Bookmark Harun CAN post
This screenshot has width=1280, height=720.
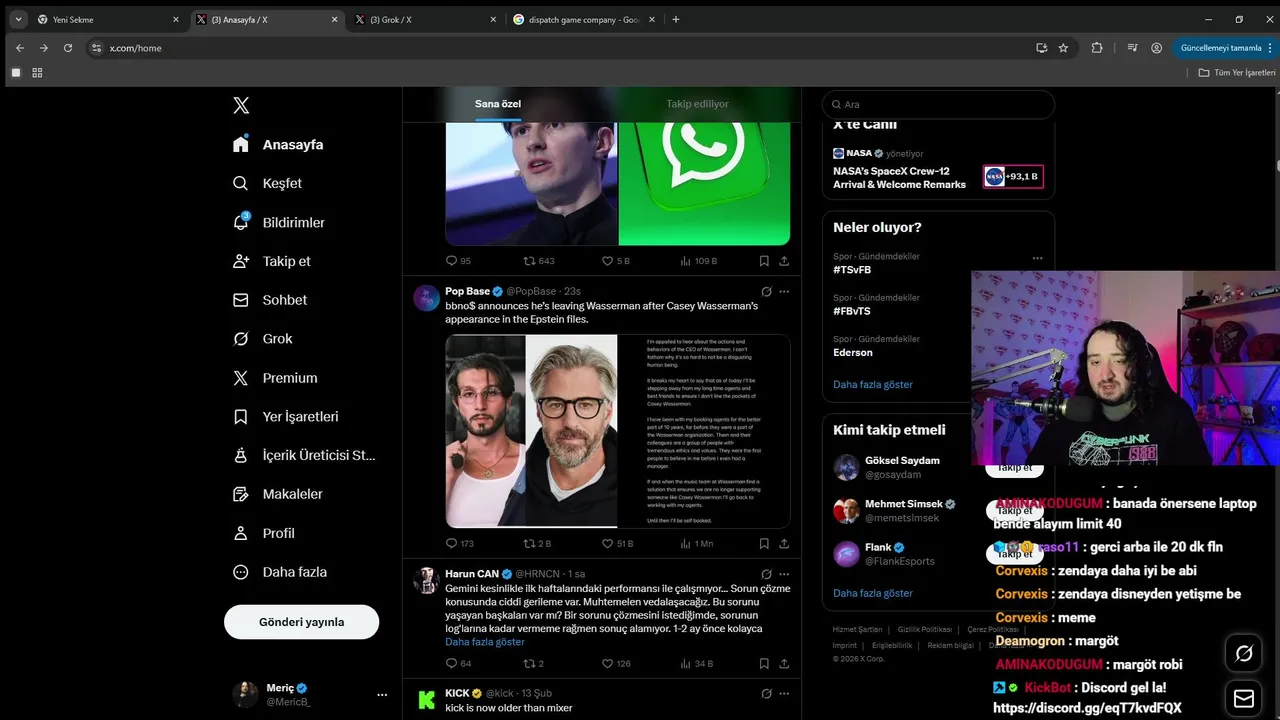point(764,663)
